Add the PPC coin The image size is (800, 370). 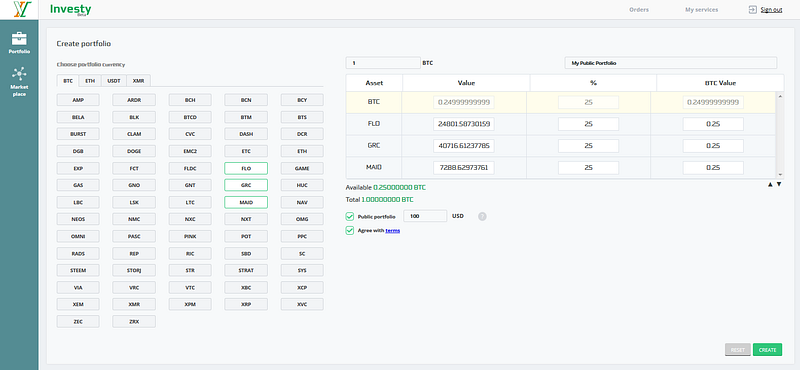[x=302, y=236]
